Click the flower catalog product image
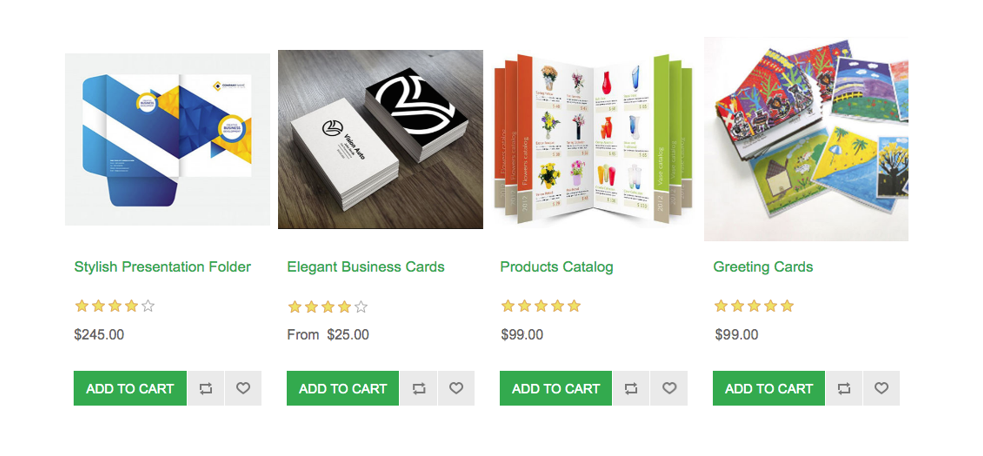The height and width of the screenshot is (456, 983). tap(593, 139)
